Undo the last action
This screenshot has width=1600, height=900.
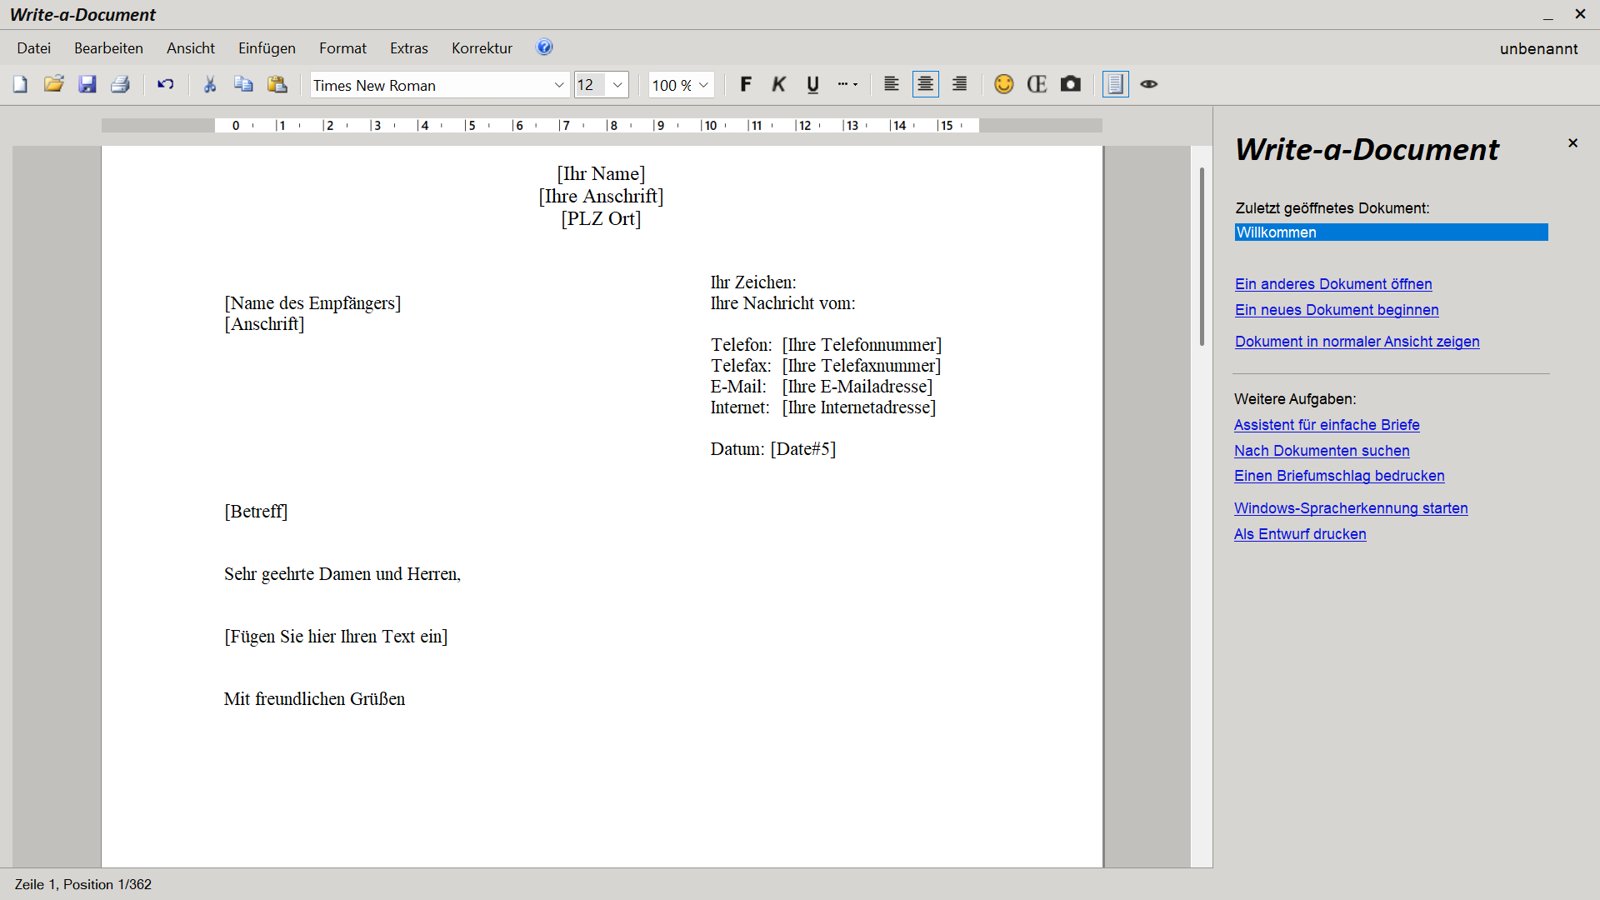166,85
